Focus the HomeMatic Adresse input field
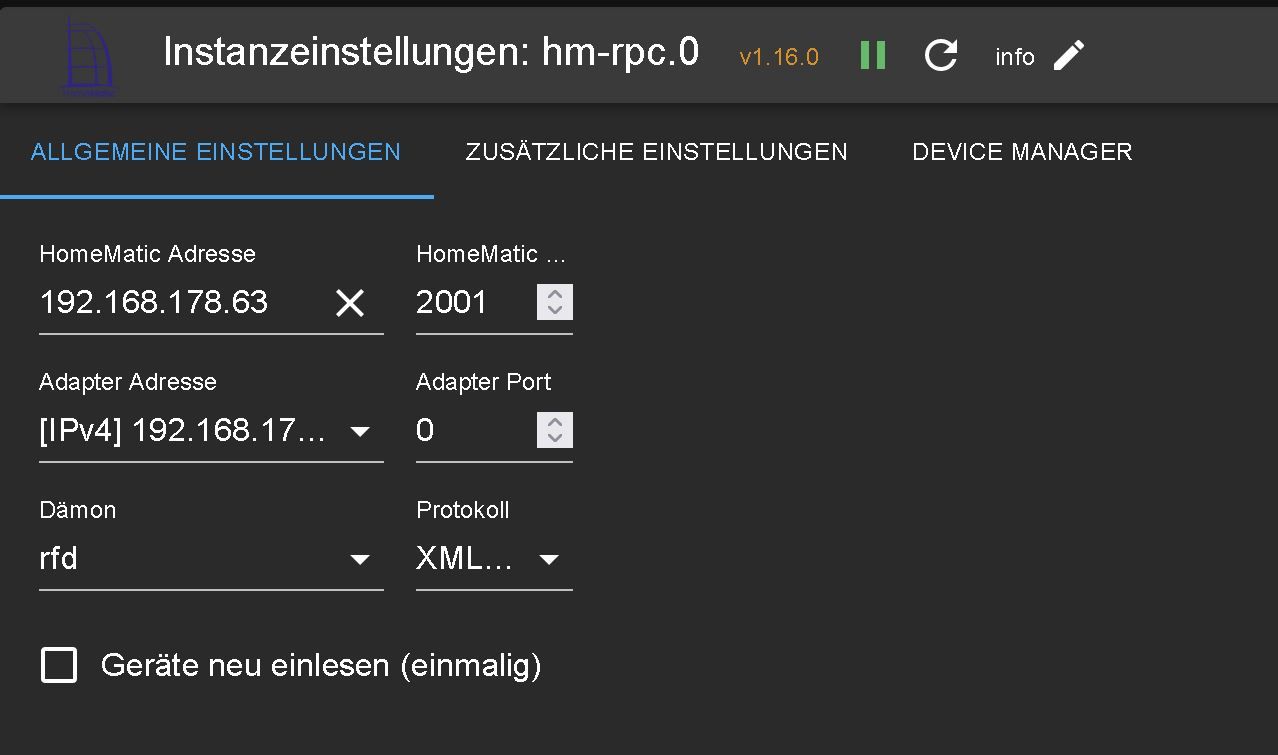1278x755 pixels. [180, 303]
